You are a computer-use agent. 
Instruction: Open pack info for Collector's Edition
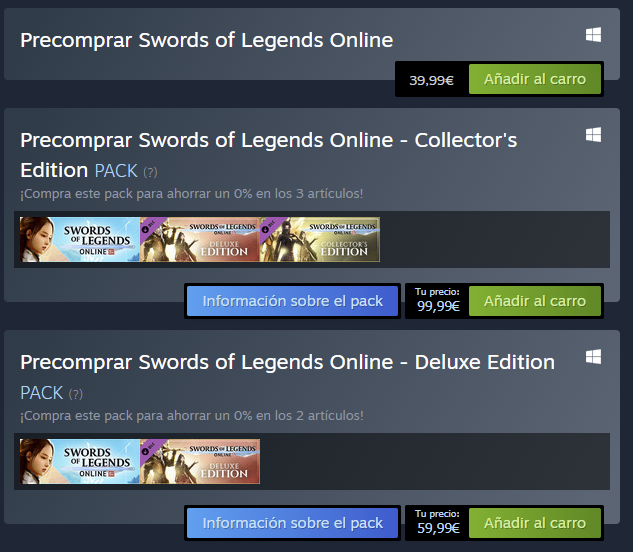click(x=292, y=301)
